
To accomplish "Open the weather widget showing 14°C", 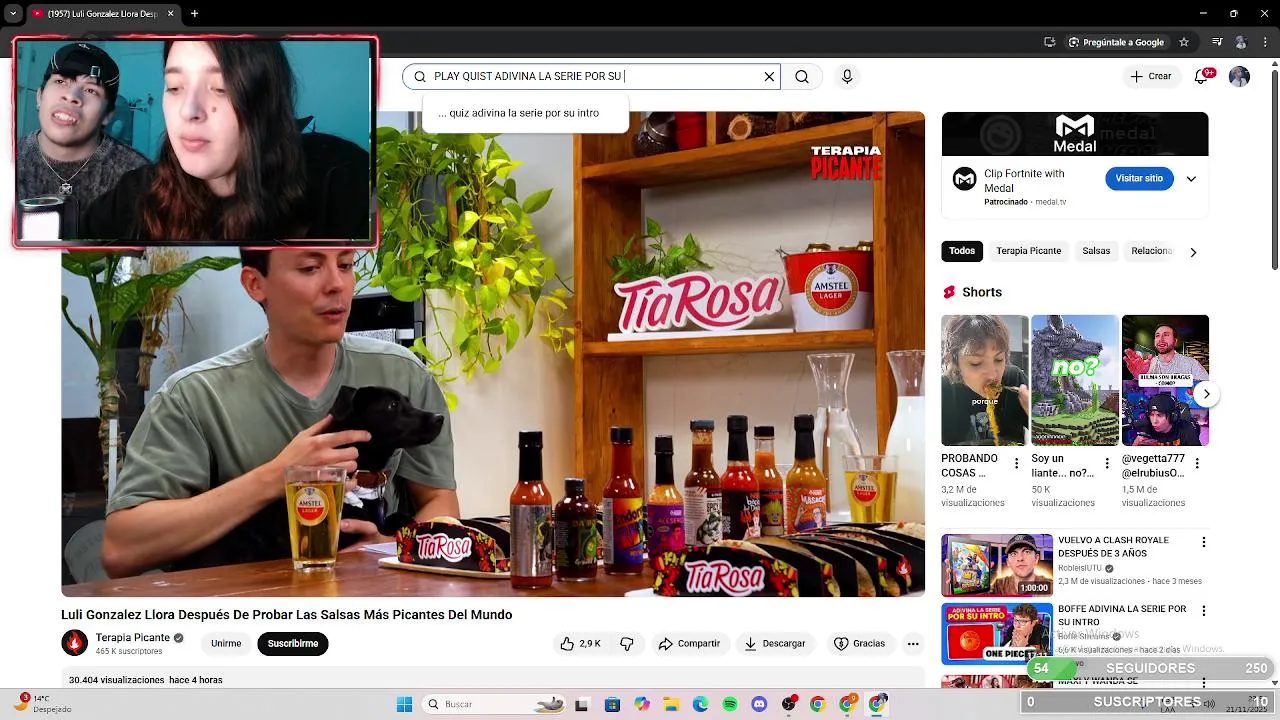I will click(x=42, y=704).
